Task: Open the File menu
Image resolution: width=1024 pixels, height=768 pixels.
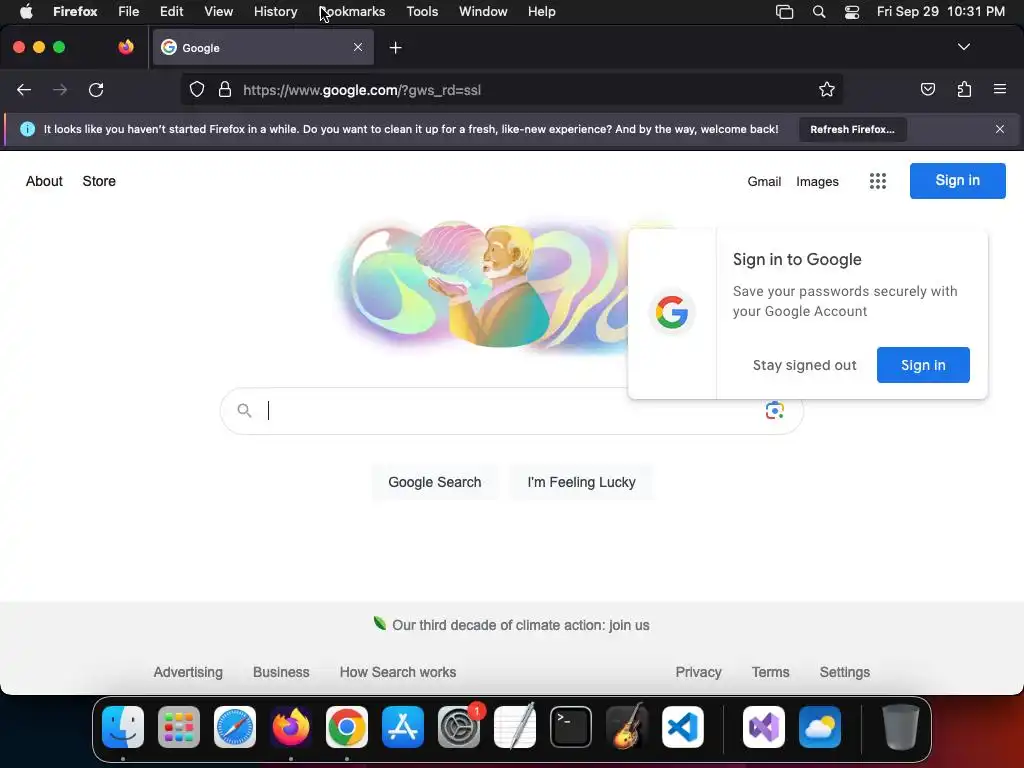Action: pyautogui.click(x=129, y=12)
